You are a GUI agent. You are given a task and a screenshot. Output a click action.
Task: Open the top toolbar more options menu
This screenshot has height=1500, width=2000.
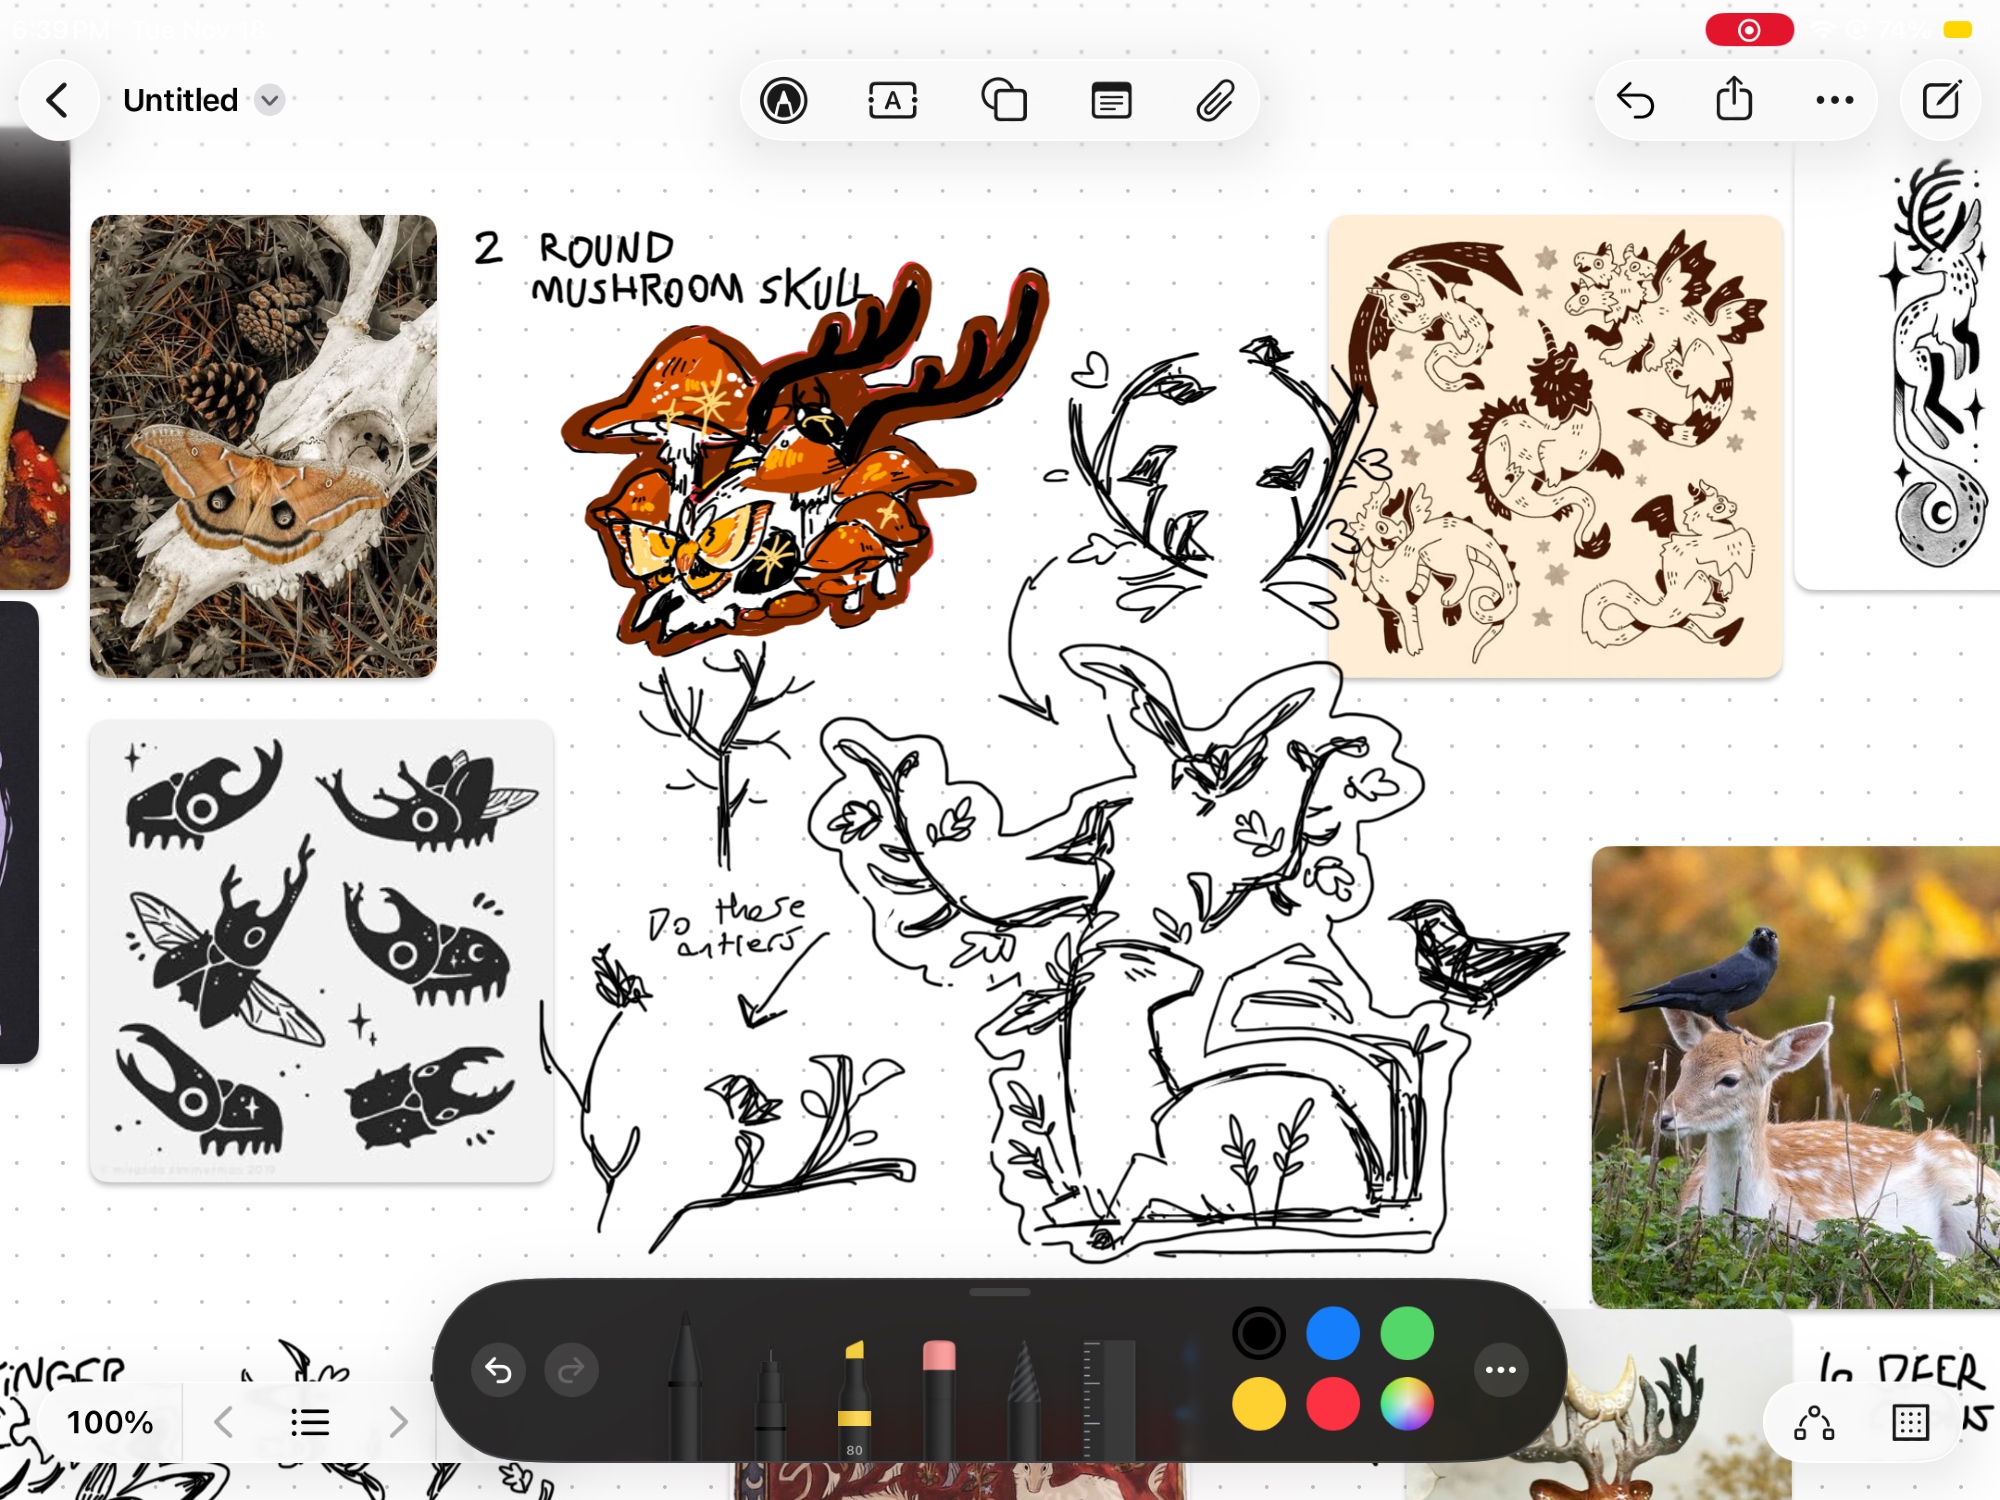click(x=1834, y=100)
